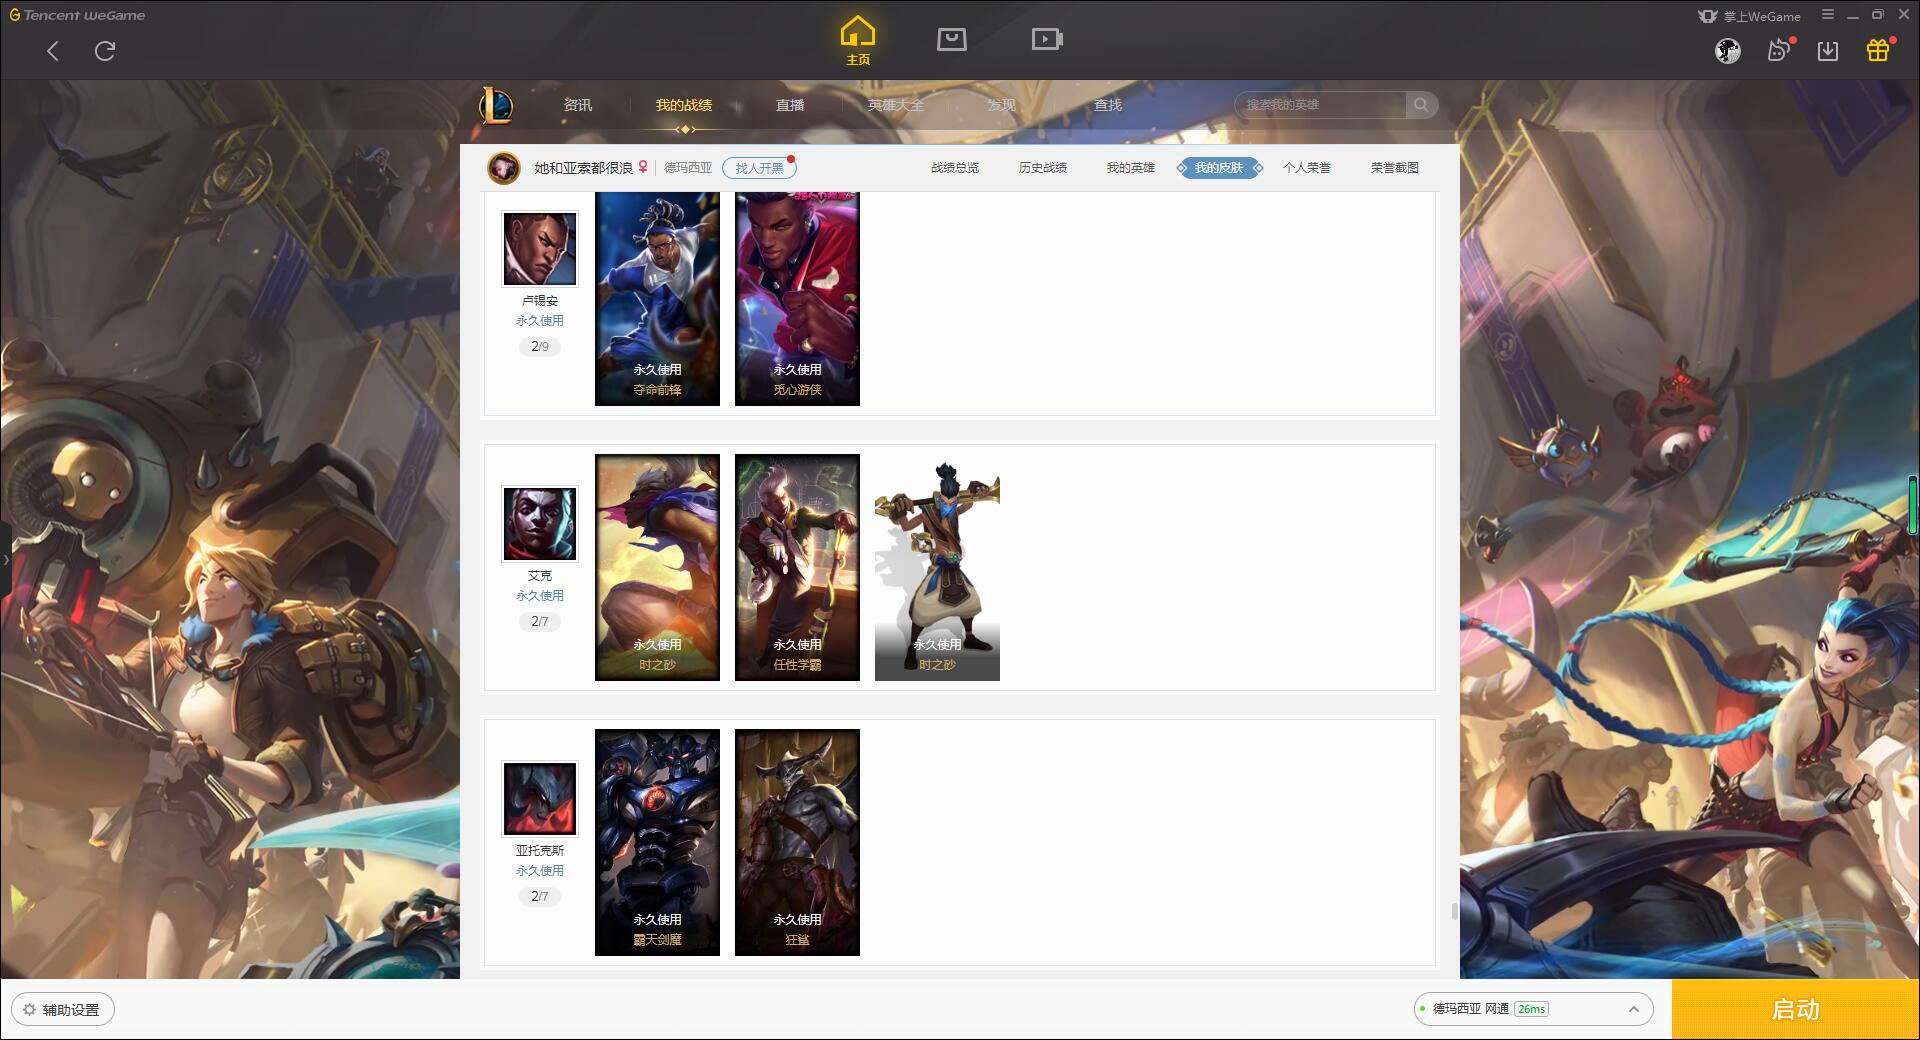Open the 主页 home icon
The height and width of the screenshot is (1040, 1920).
click(858, 41)
